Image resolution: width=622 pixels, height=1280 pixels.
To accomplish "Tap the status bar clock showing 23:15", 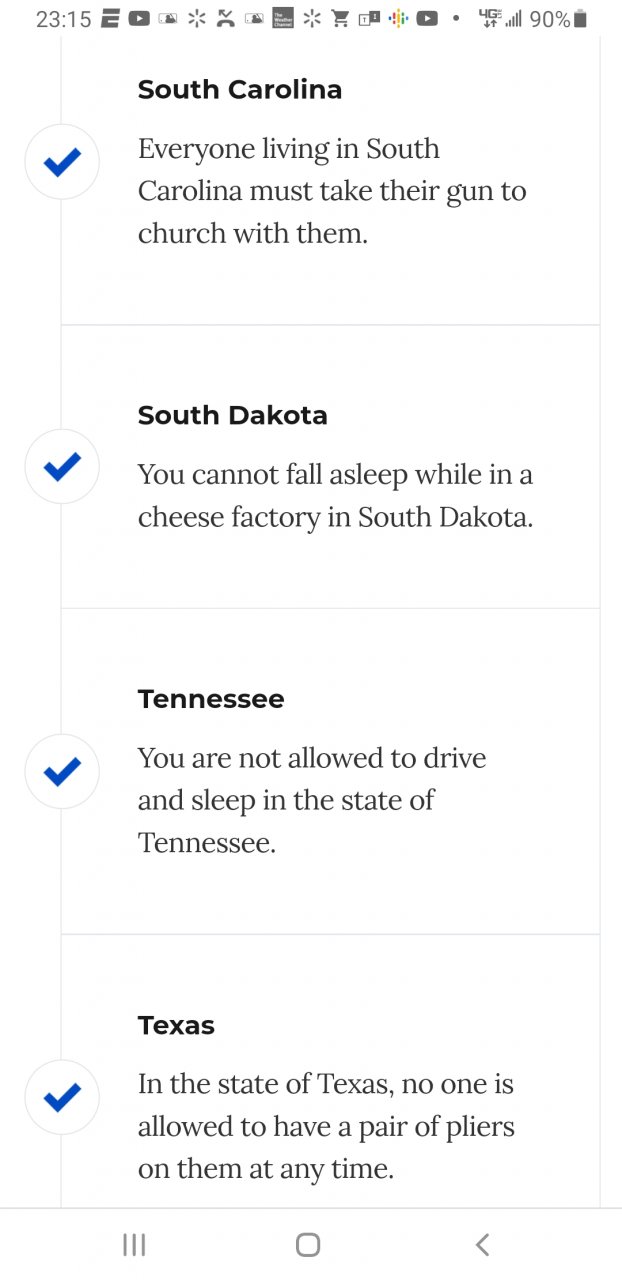I will [x=63, y=18].
